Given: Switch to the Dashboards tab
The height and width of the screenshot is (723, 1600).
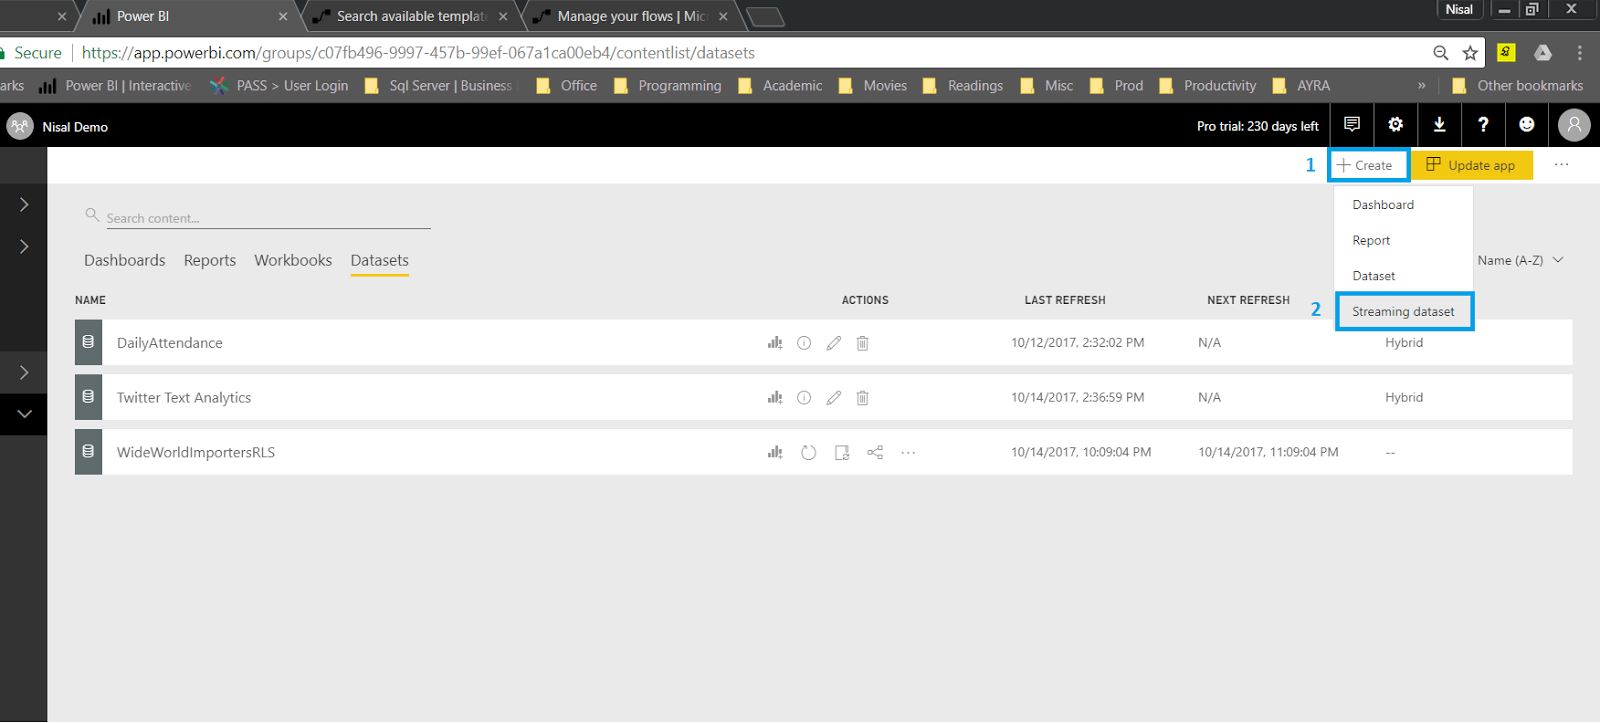Looking at the screenshot, I should [x=125, y=260].
